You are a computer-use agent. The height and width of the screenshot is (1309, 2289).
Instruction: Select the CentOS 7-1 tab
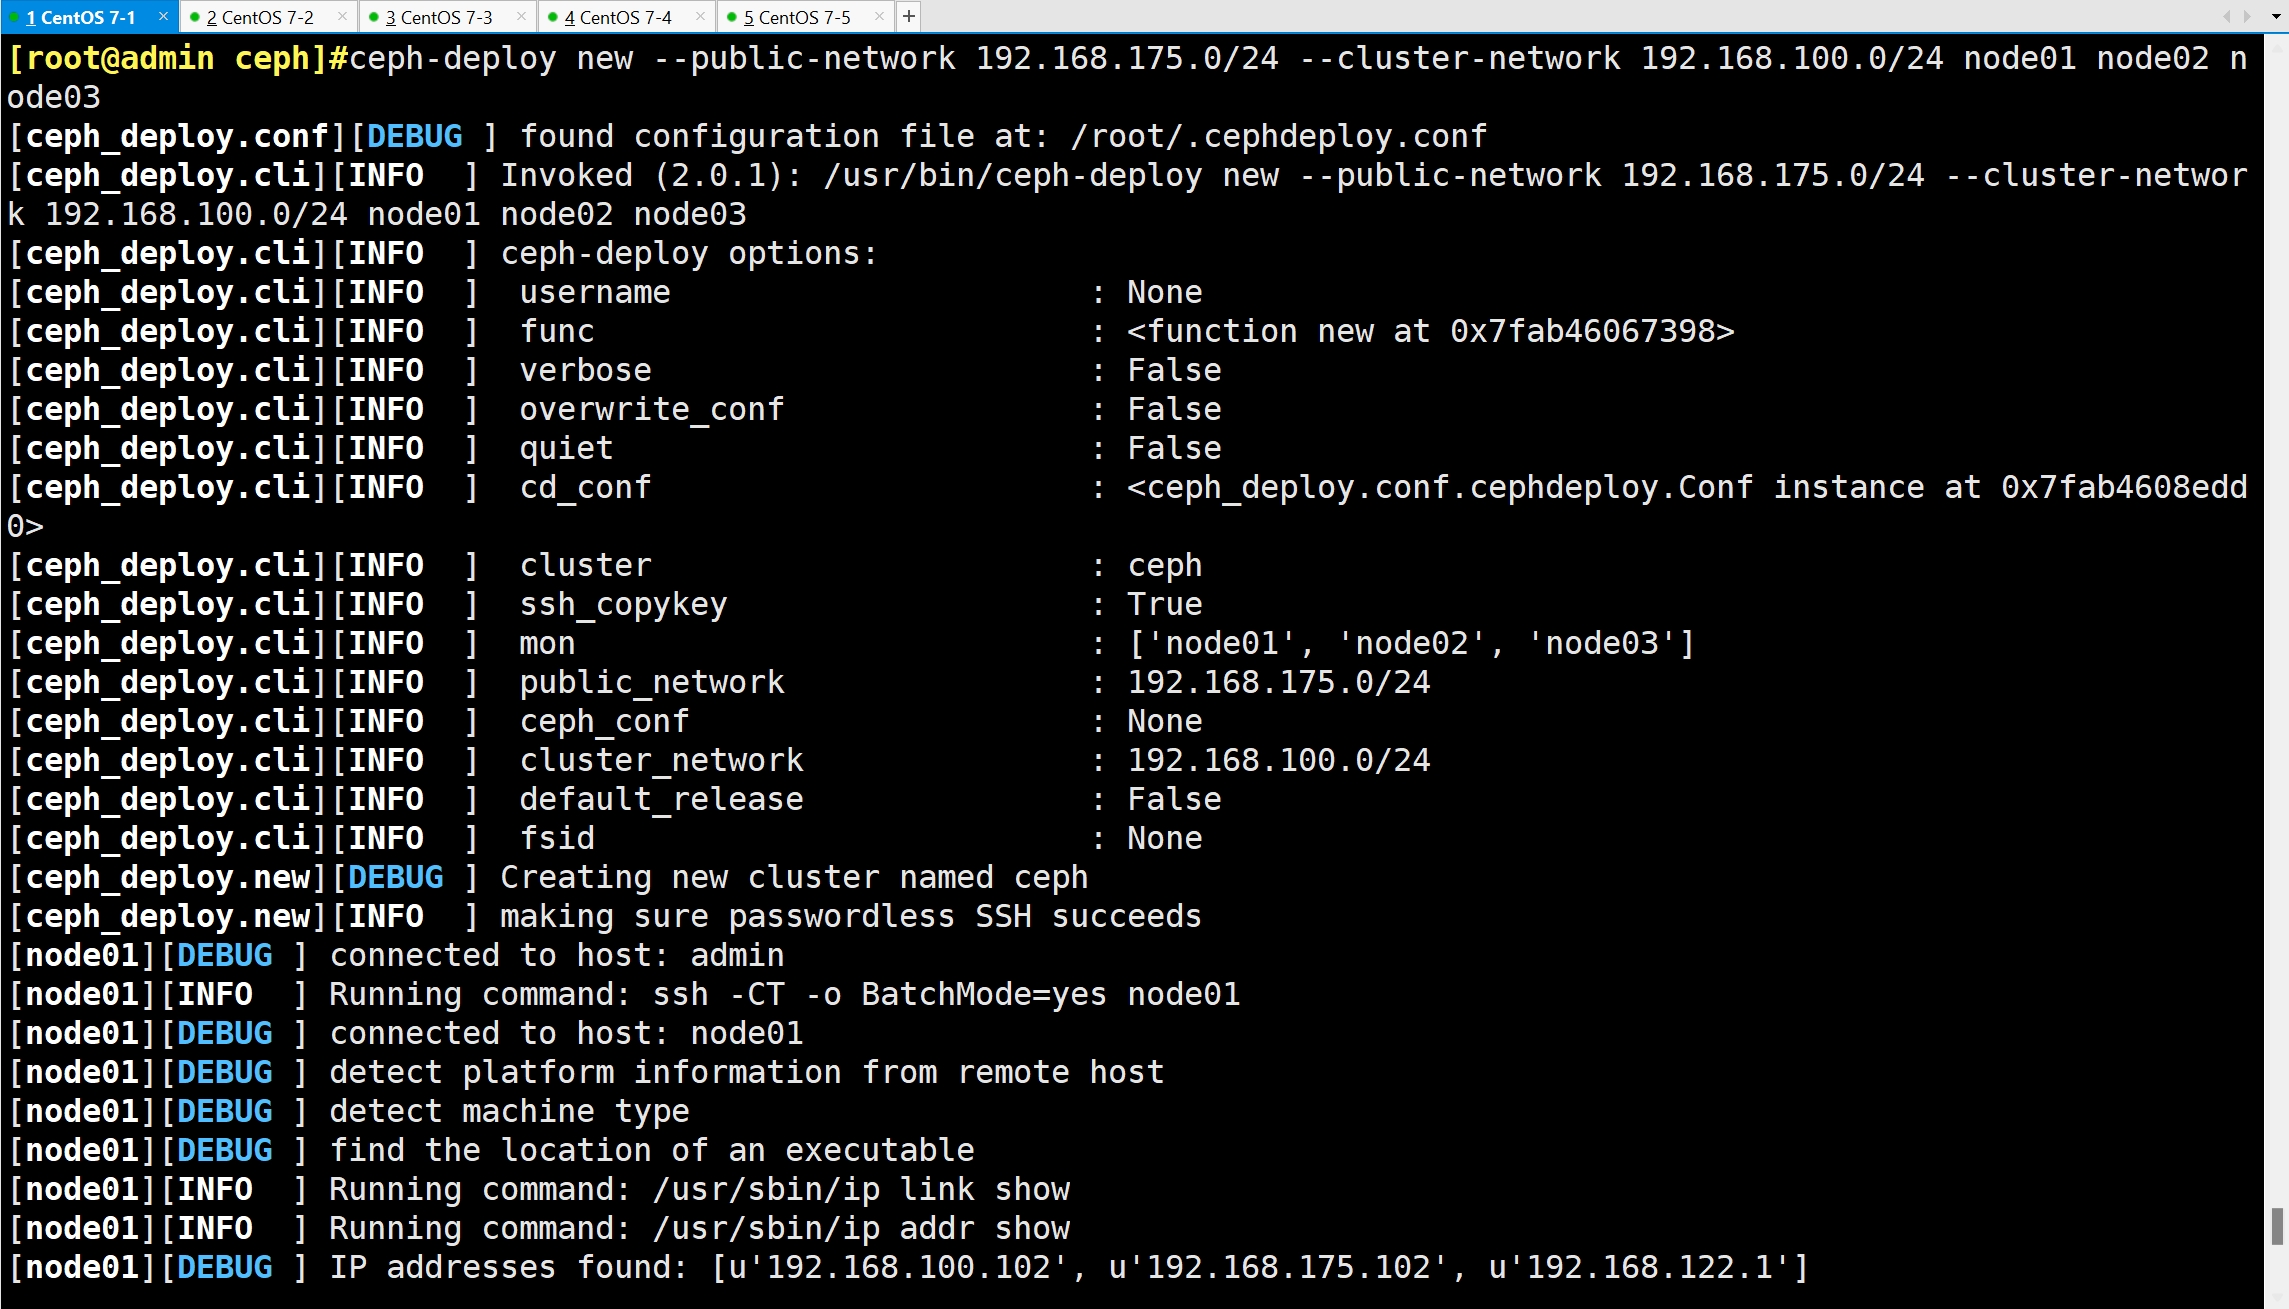tap(80, 17)
